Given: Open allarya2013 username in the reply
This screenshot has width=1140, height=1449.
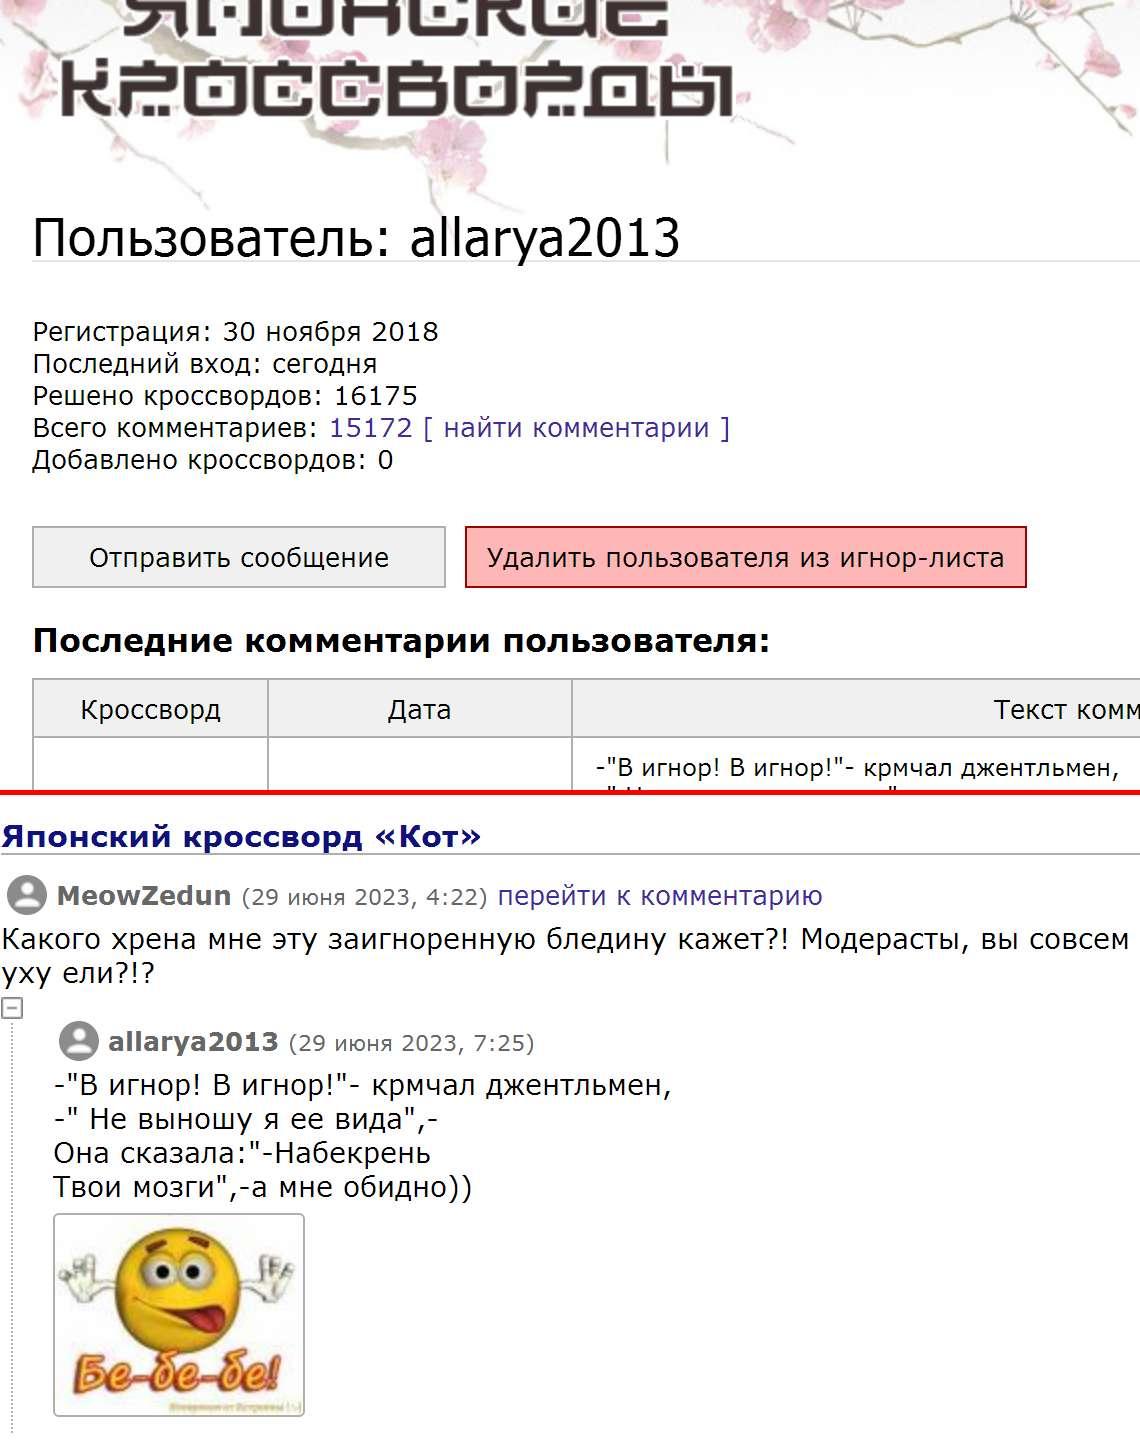Looking at the screenshot, I should [x=193, y=1042].
